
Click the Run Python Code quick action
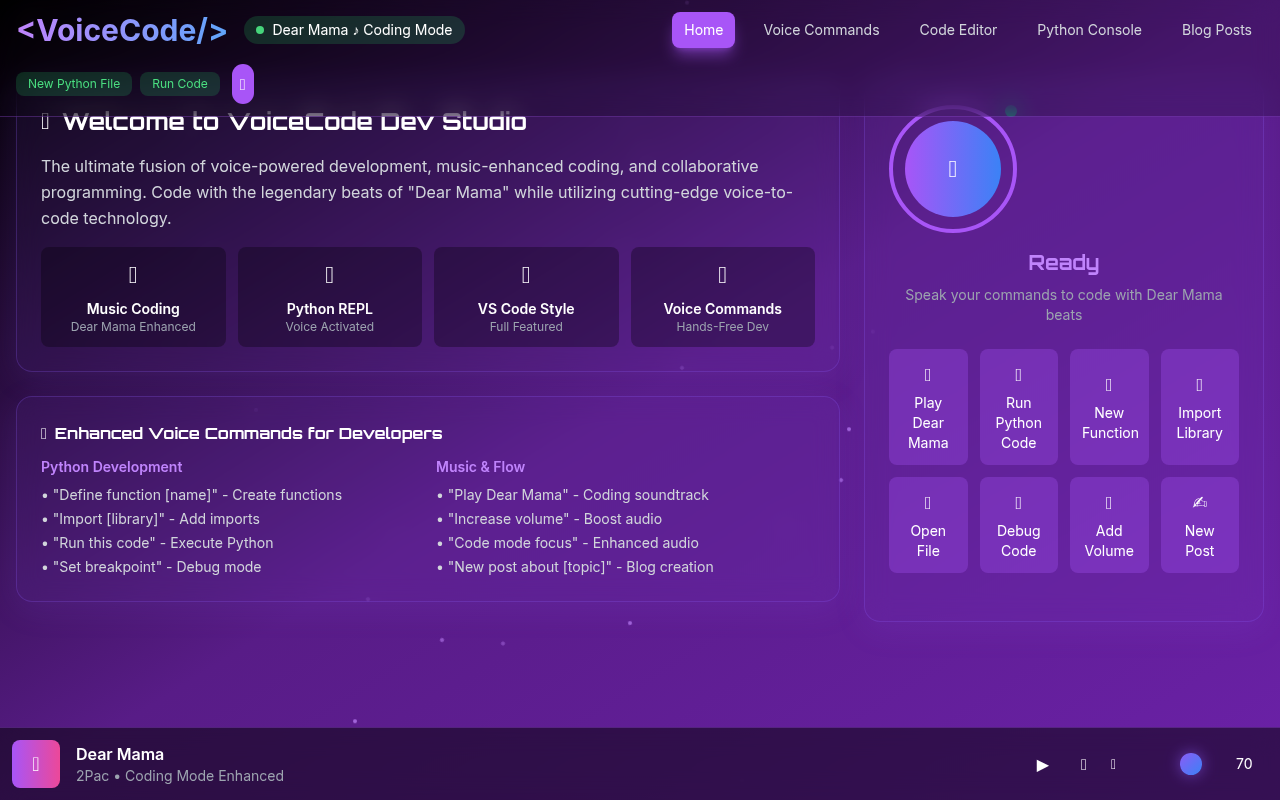coord(1019,407)
